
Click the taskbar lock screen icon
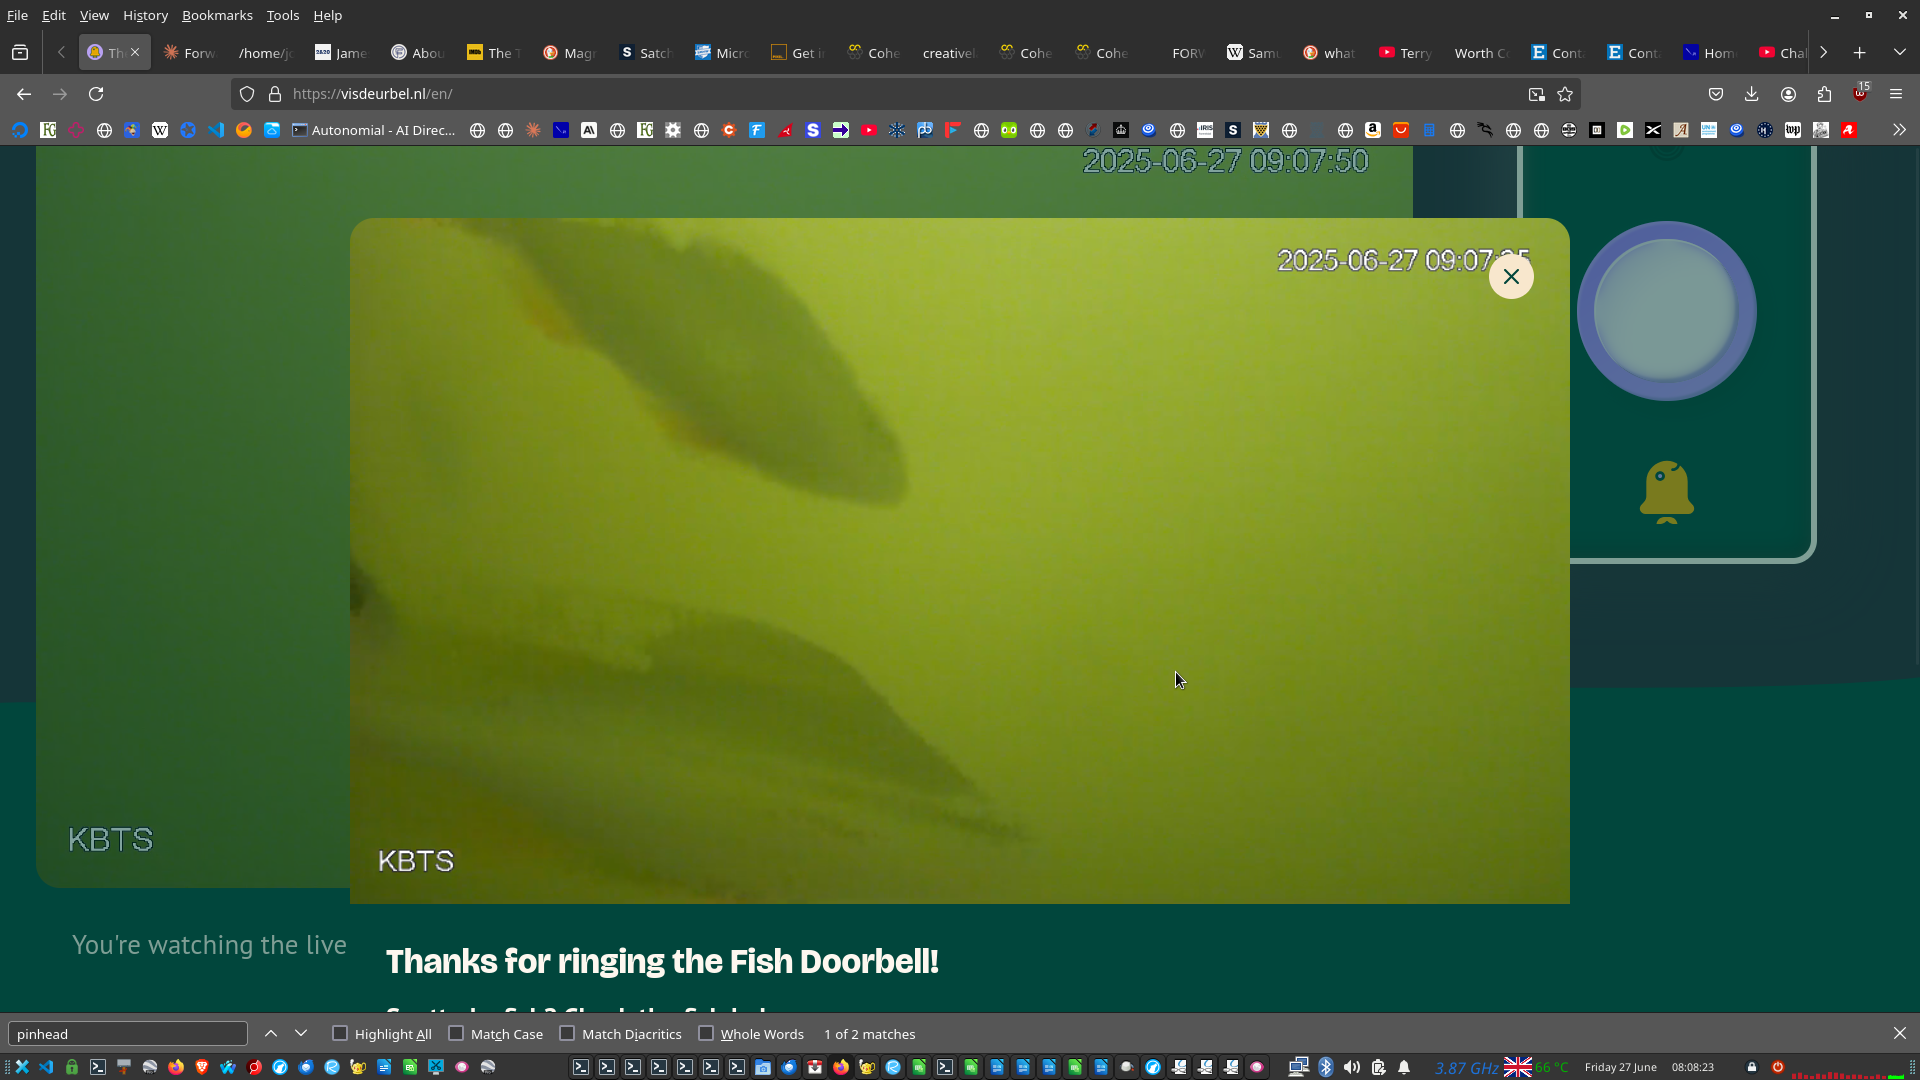pyautogui.click(x=1752, y=1067)
